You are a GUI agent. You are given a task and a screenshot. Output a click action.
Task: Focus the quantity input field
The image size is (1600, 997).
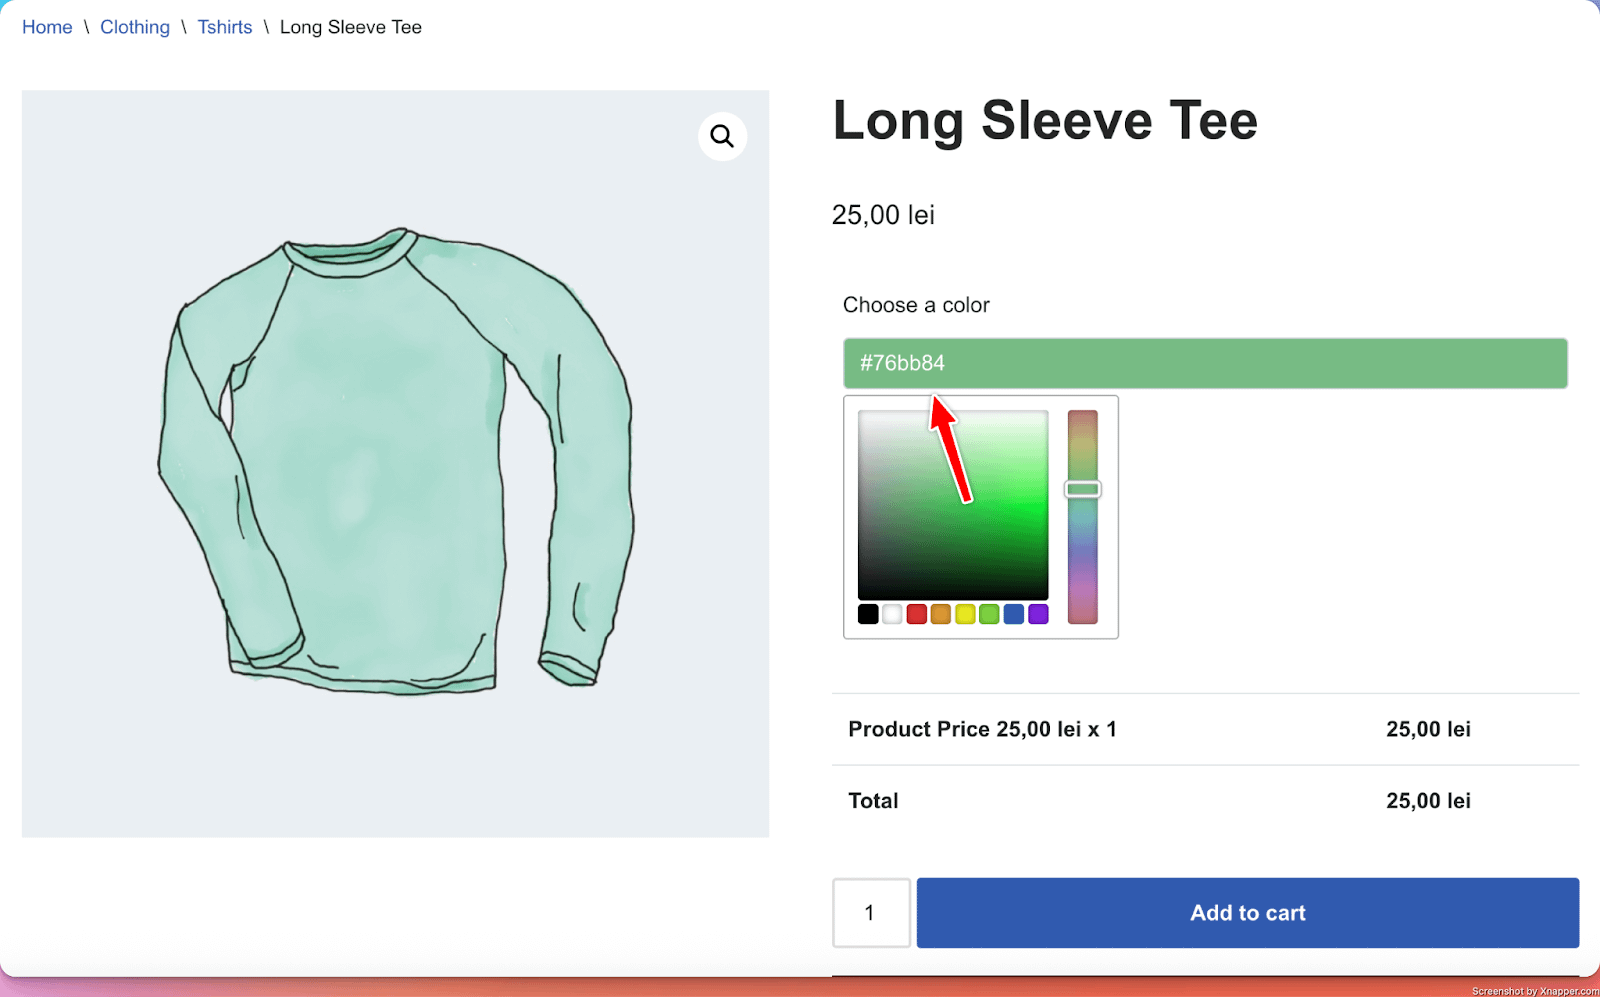pos(871,913)
